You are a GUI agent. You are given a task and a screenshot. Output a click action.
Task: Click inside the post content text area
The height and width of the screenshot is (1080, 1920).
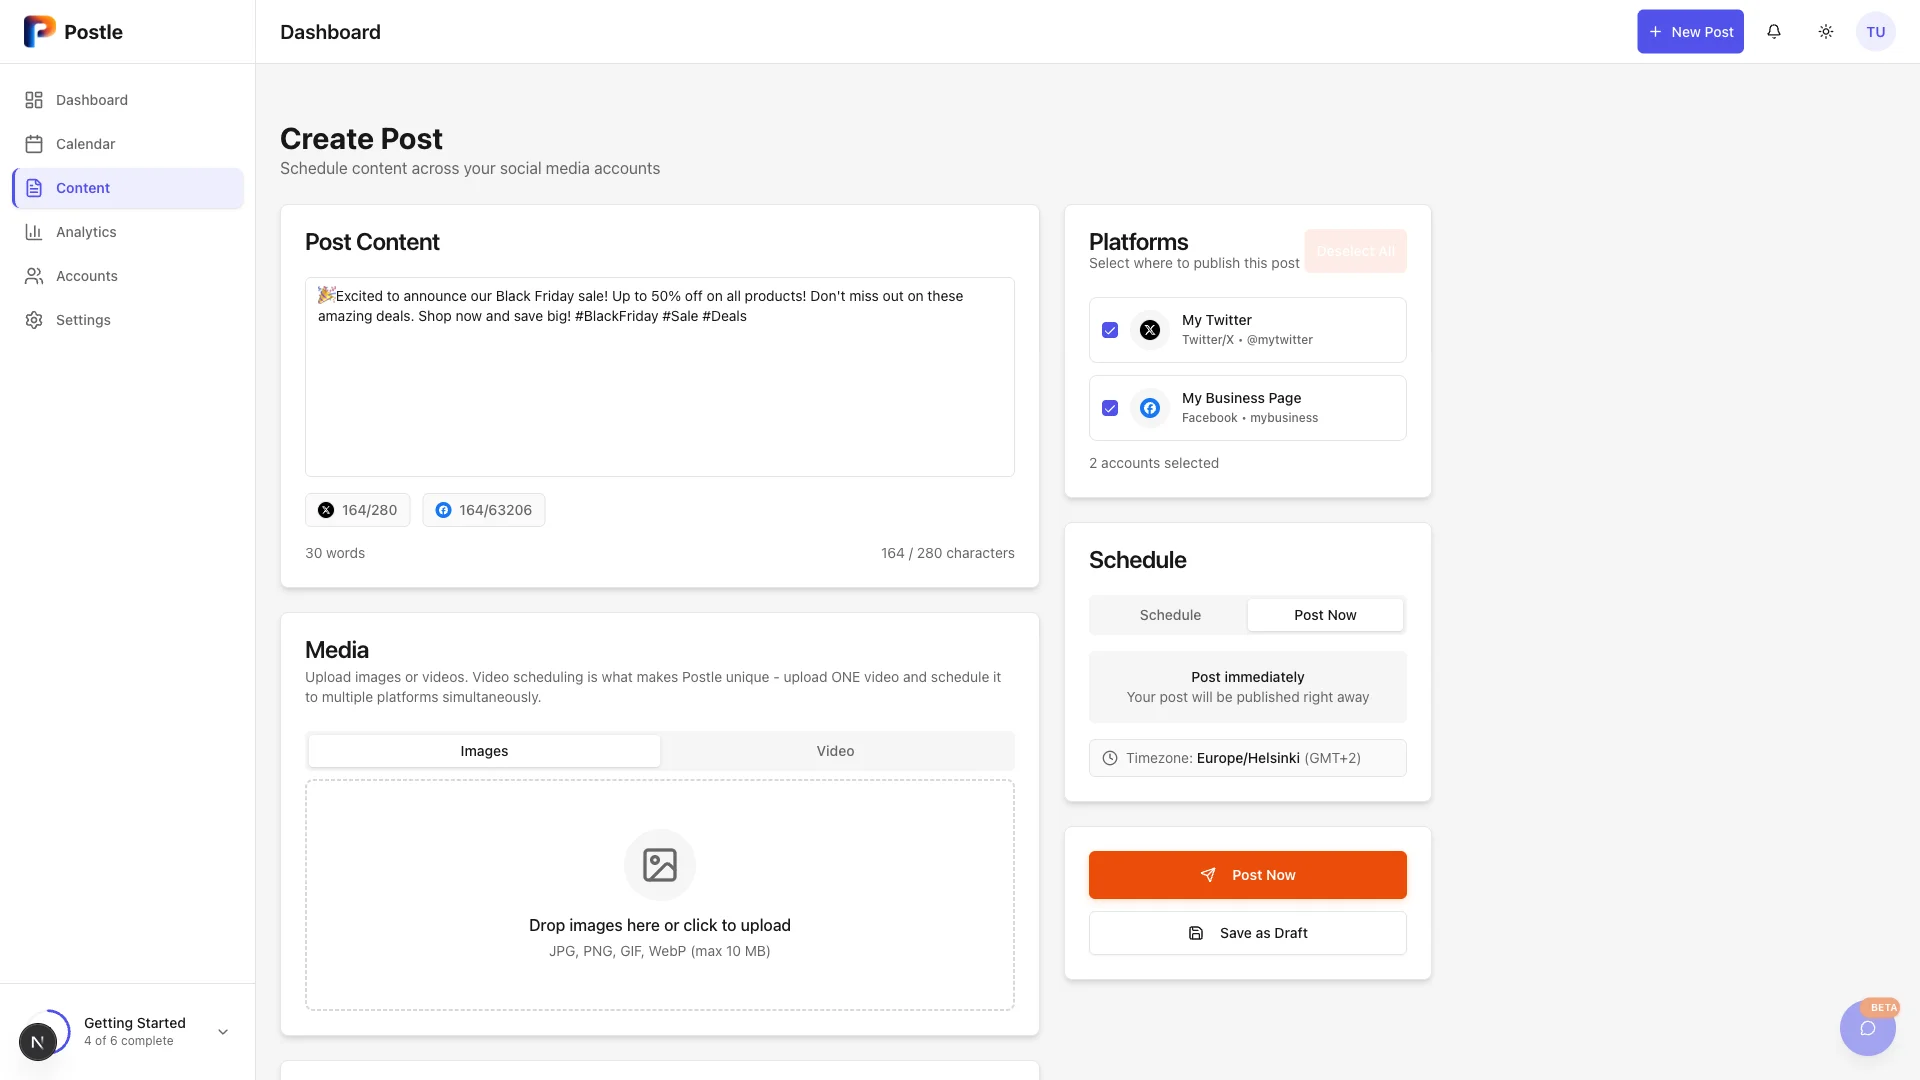pos(659,377)
